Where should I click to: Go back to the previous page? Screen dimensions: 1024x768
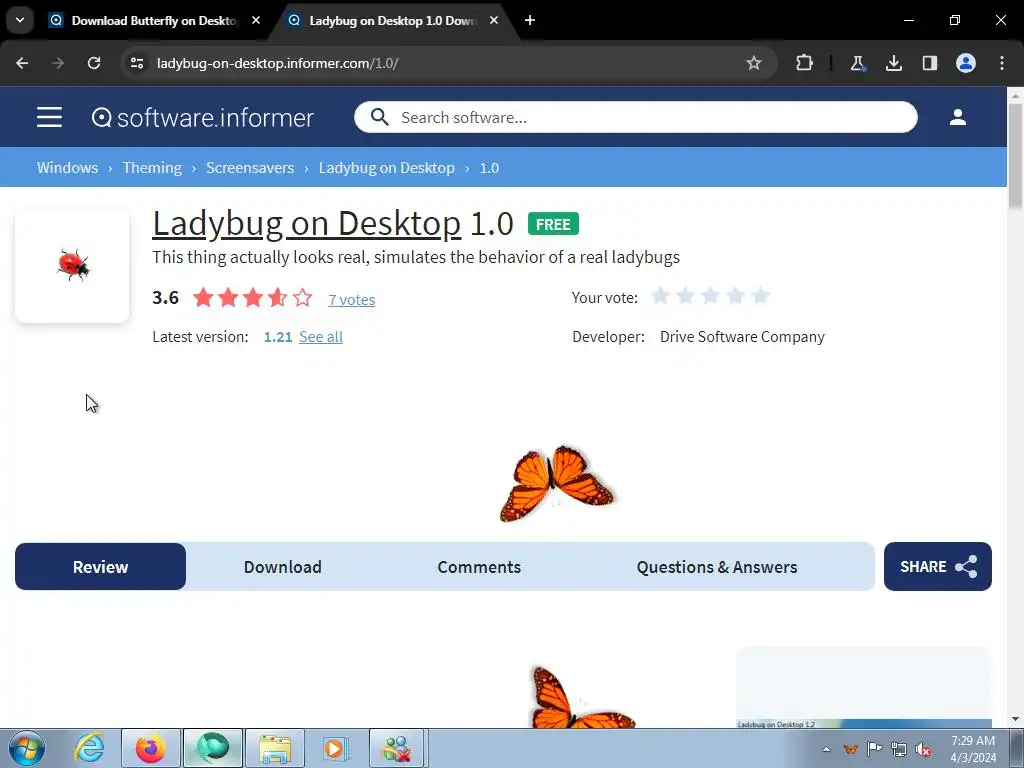(x=22, y=63)
